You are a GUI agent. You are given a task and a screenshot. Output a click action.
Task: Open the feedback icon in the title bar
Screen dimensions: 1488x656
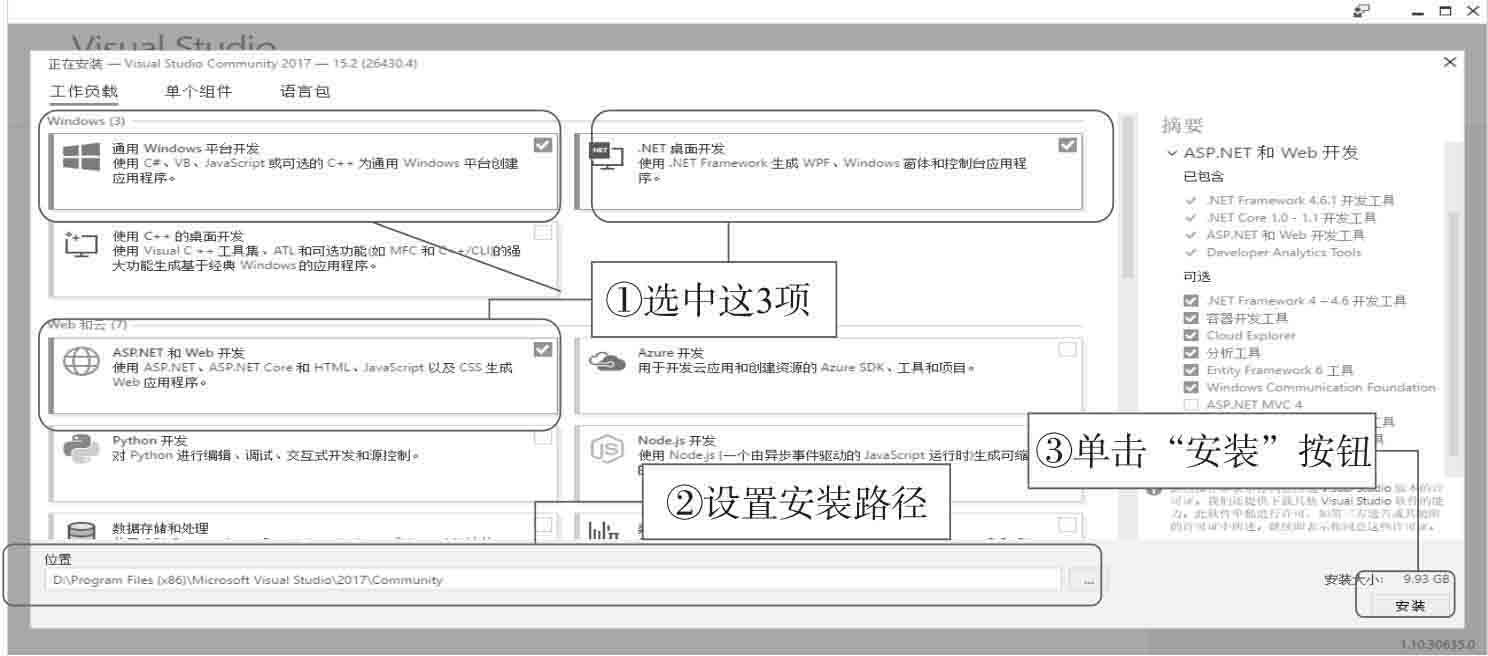coord(1360,10)
